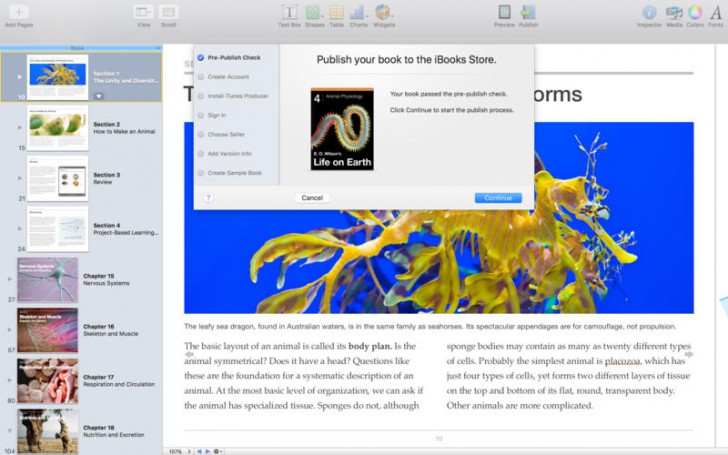Open the Colors picker
This screenshot has height=455, width=728.
(695, 13)
